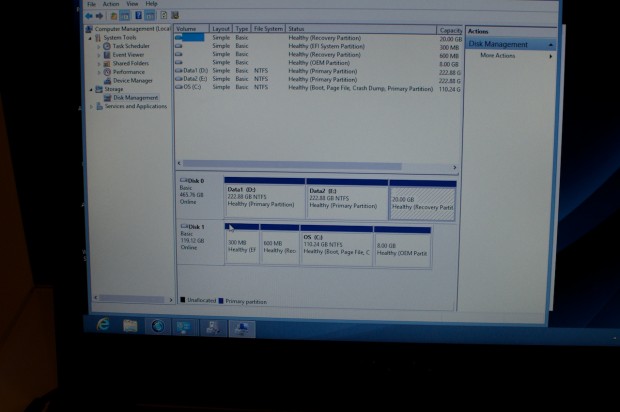Collapse the Storage tree node

(91, 89)
